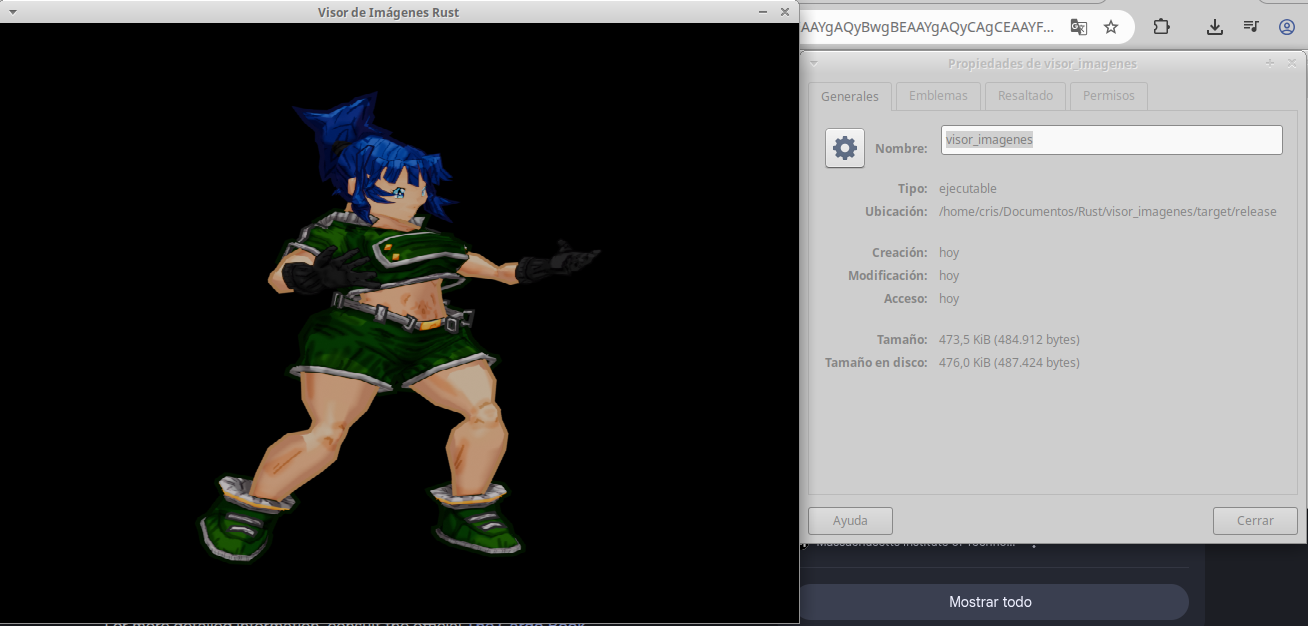Image resolution: width=1308 pixels, height=626 pixels.
Task: Minimize the Visor de Imágenes Rust window
Action: click(x=763, y=12)
